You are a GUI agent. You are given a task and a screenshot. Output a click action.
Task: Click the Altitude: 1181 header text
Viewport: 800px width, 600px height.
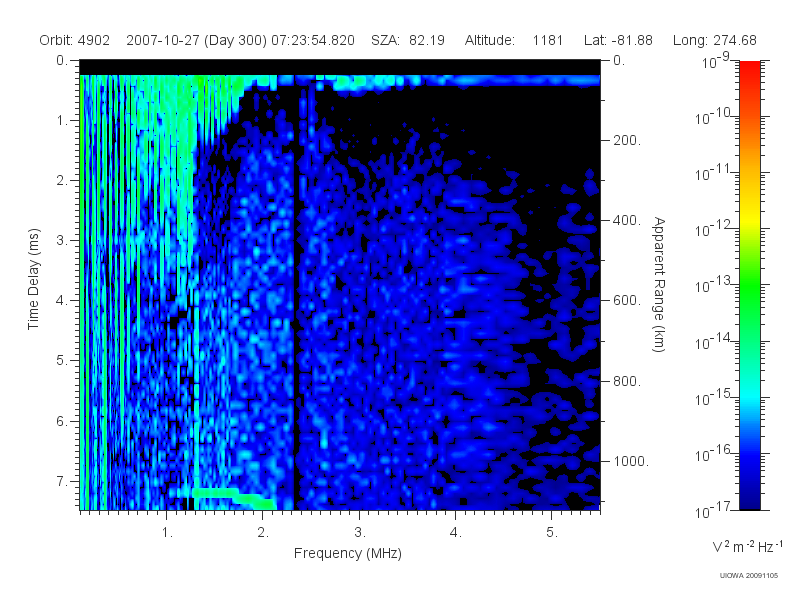[514, 40]
